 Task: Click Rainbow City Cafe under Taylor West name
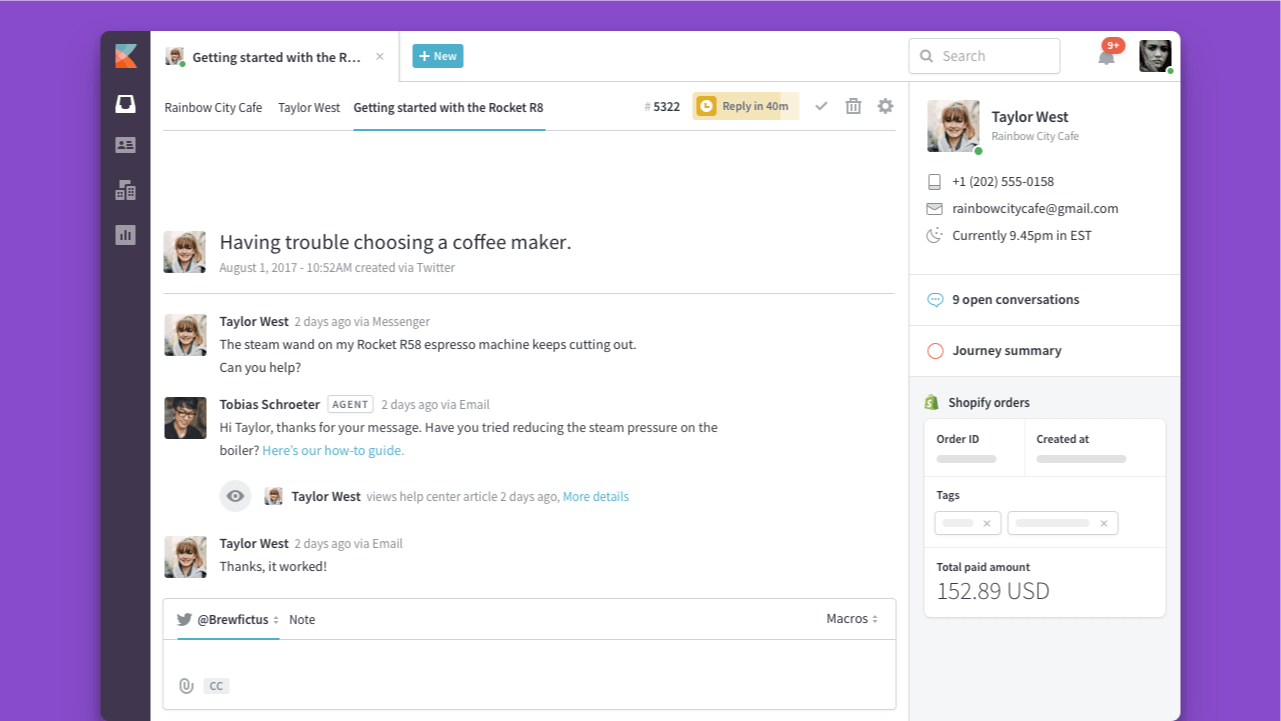click(1035, 136)
